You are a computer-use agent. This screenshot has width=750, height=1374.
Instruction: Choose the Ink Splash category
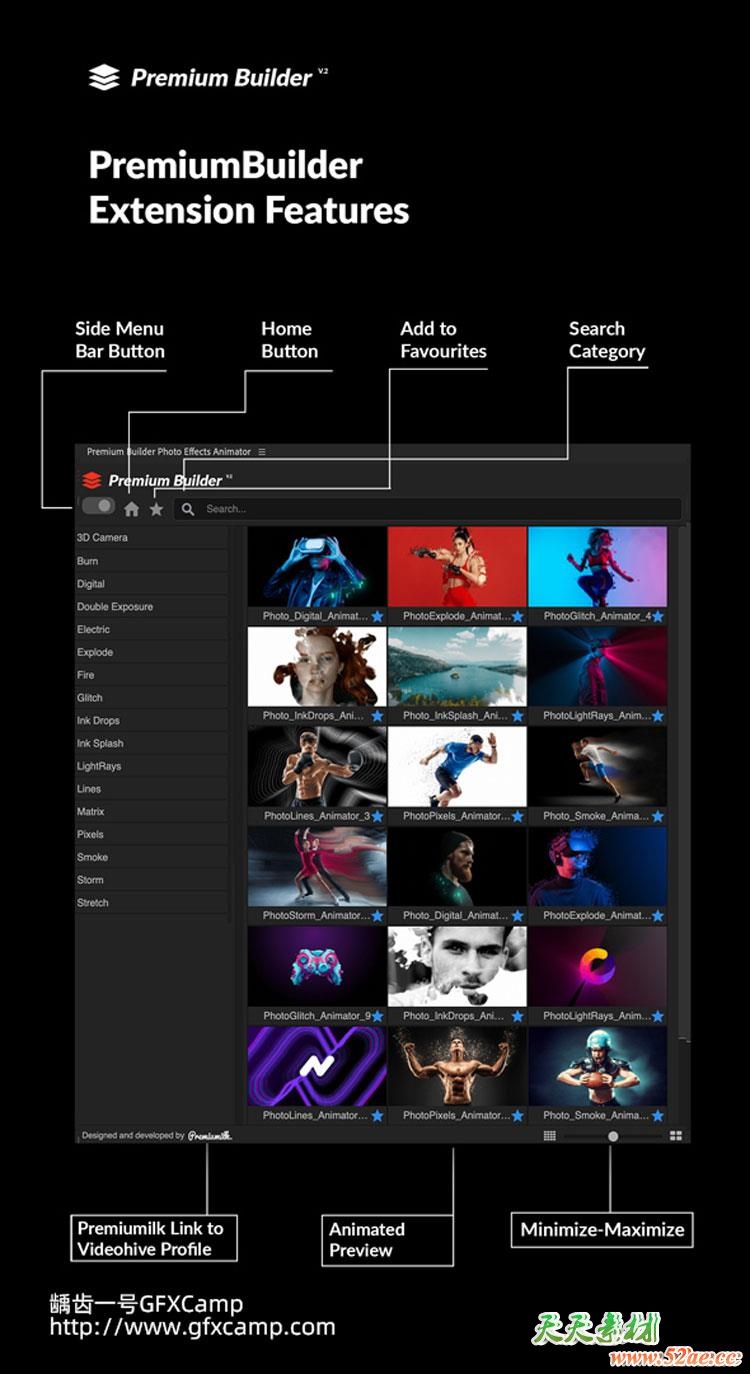click(x=101, y=744)
